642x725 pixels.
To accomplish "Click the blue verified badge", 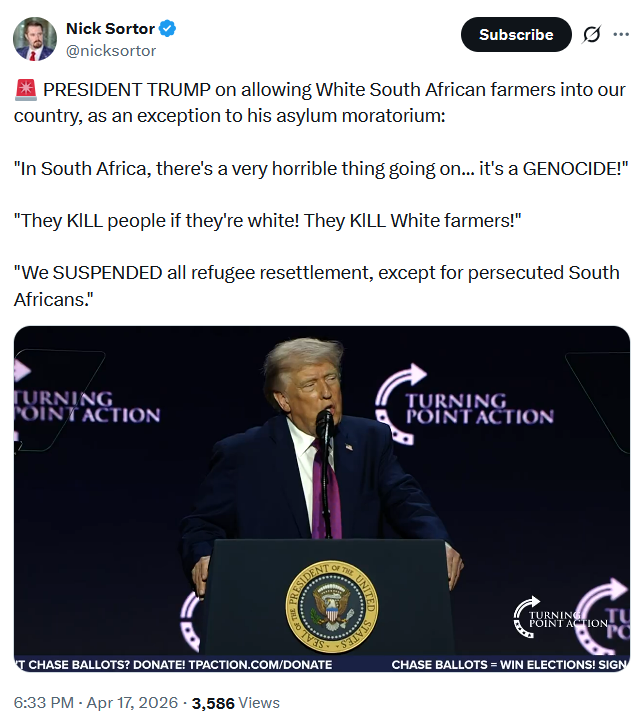I will click(167, 29).
